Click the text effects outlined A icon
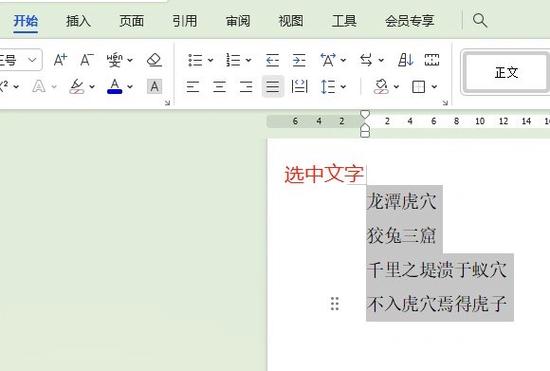Screen dimensions: 550x371 [x=39, y=86]
